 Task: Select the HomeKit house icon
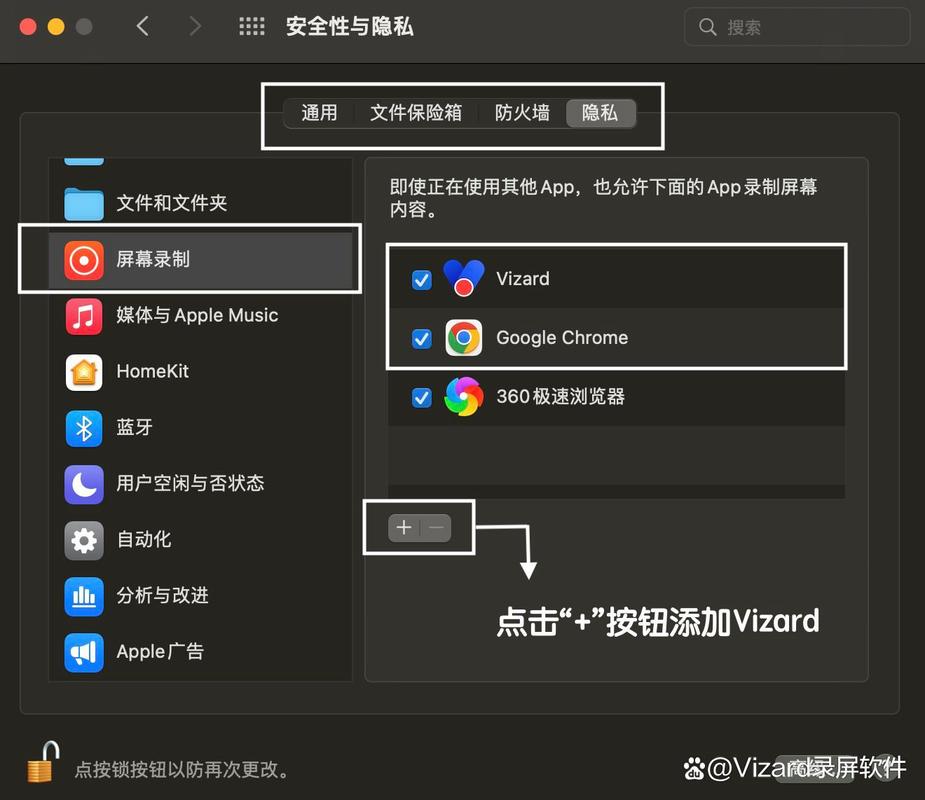(84, 372)
